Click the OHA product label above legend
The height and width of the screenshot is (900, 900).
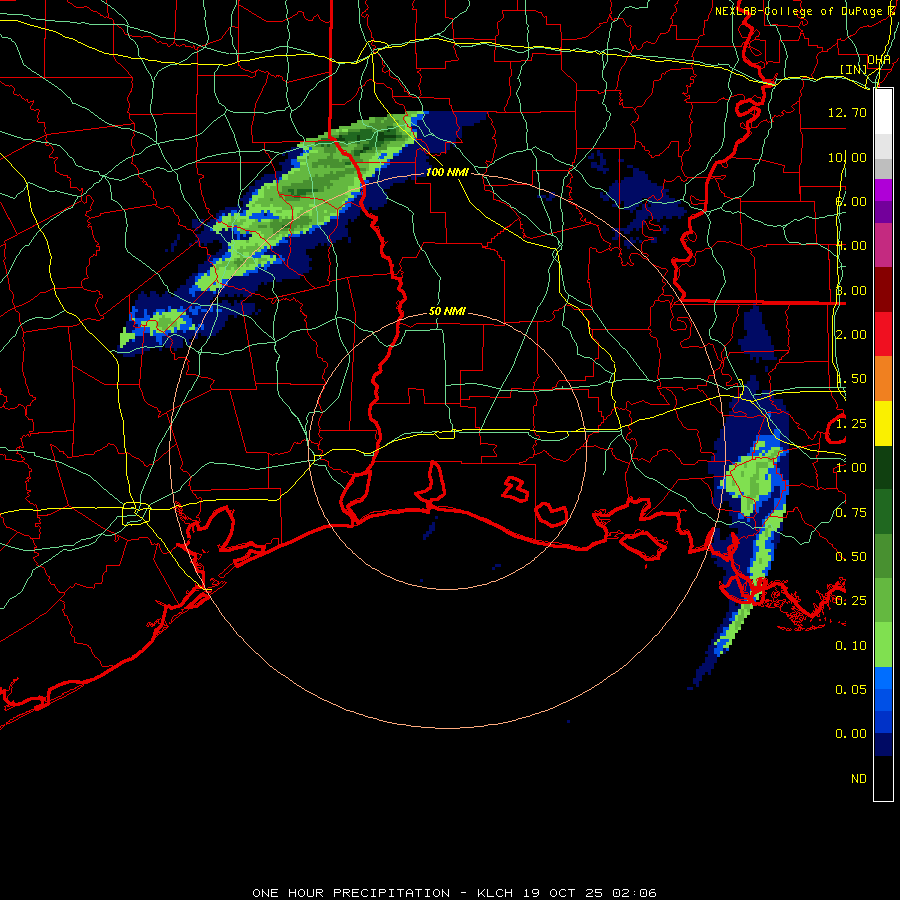[x=879, y=60]
